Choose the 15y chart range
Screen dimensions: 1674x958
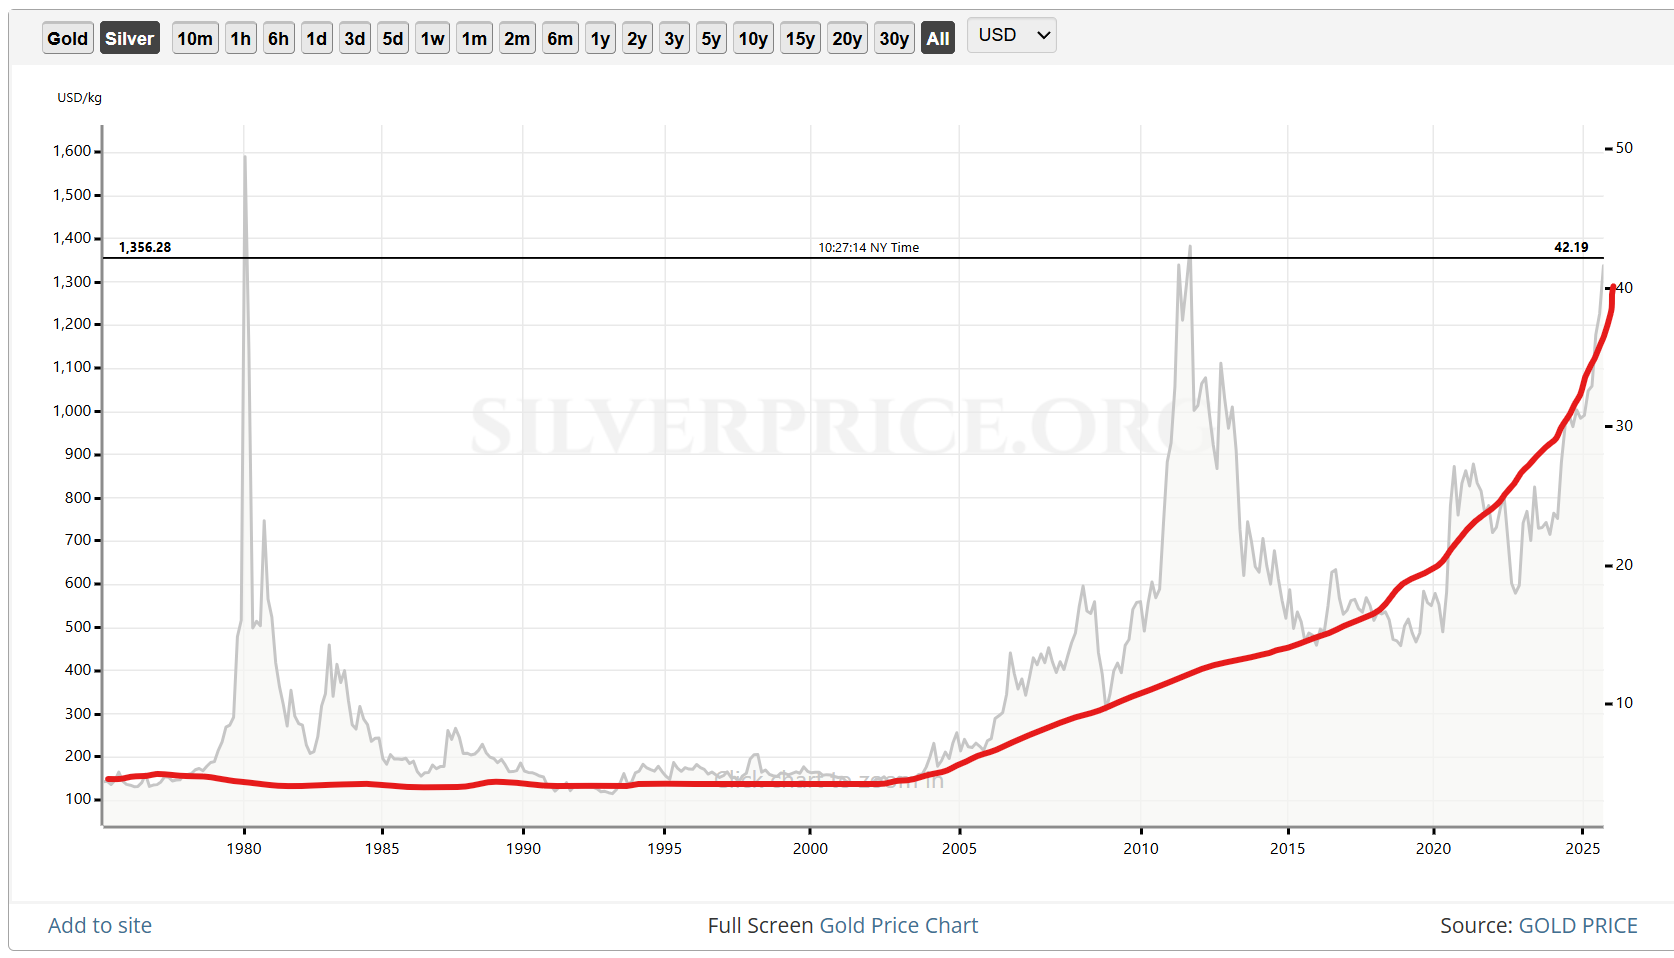tap(800, 38)
